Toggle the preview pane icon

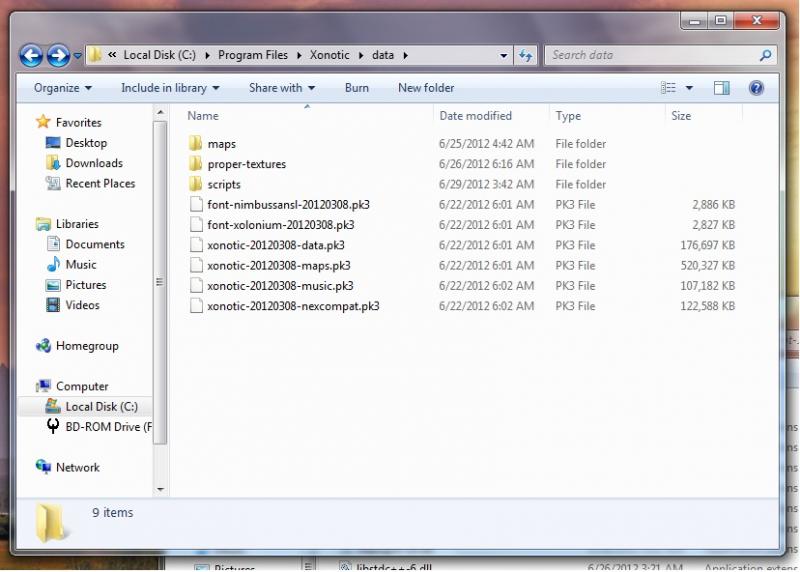pos(722,88)
